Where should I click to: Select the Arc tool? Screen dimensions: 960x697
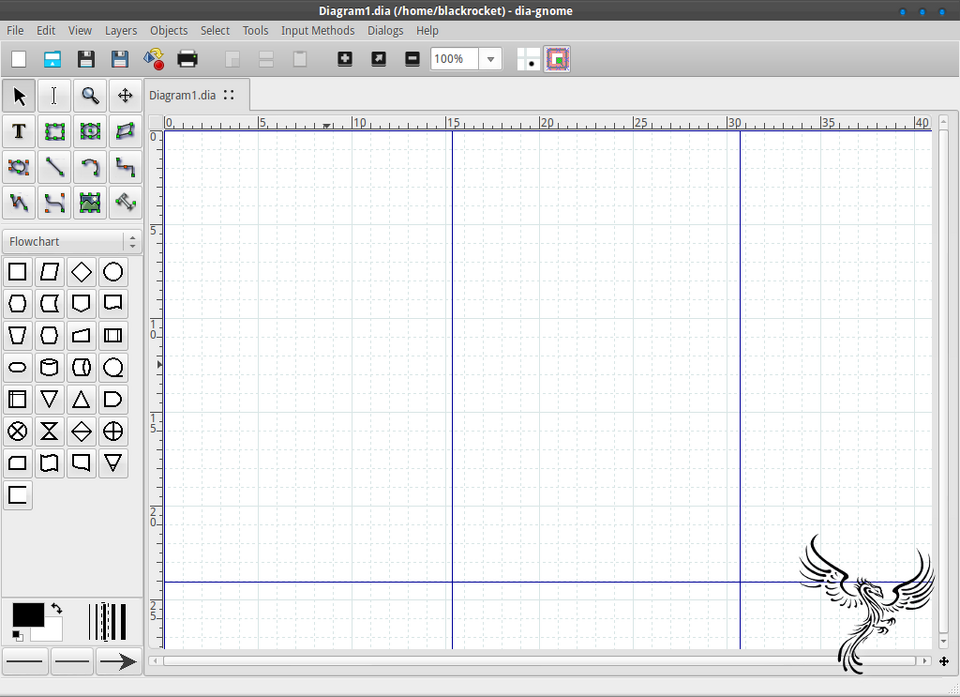pos(90,167)
